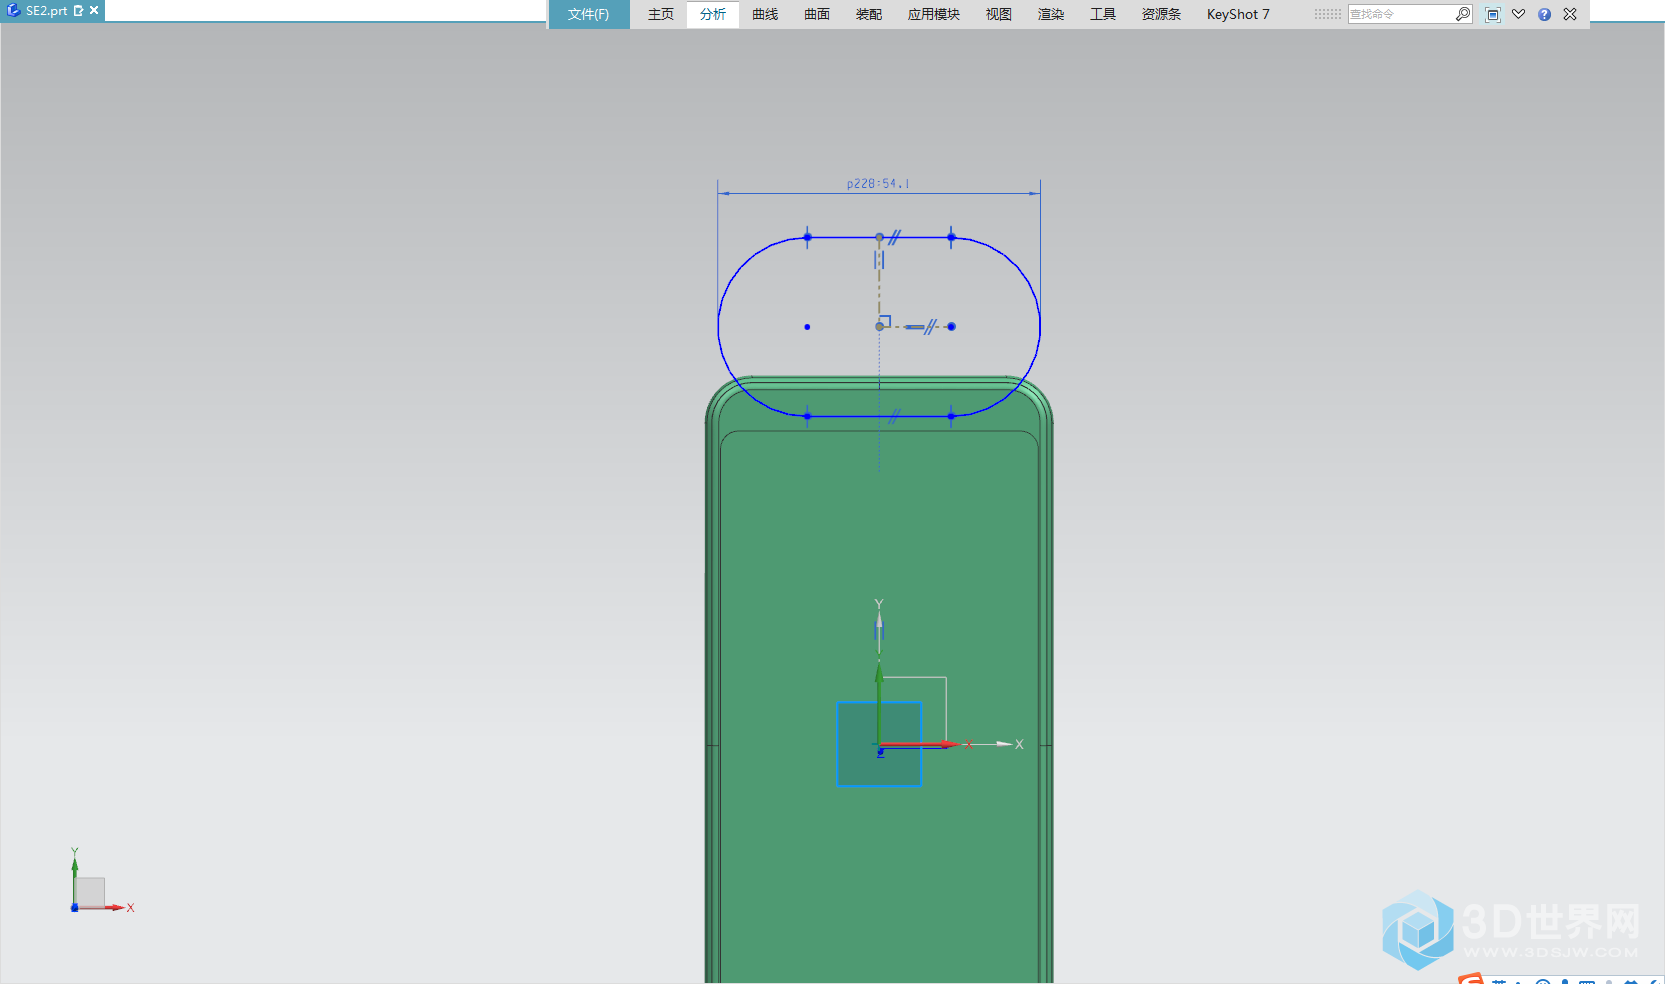This screenshot has height=984, width=1665.
Task: Switch to the 视图 ribbon tab
Action: coord(999,14)
